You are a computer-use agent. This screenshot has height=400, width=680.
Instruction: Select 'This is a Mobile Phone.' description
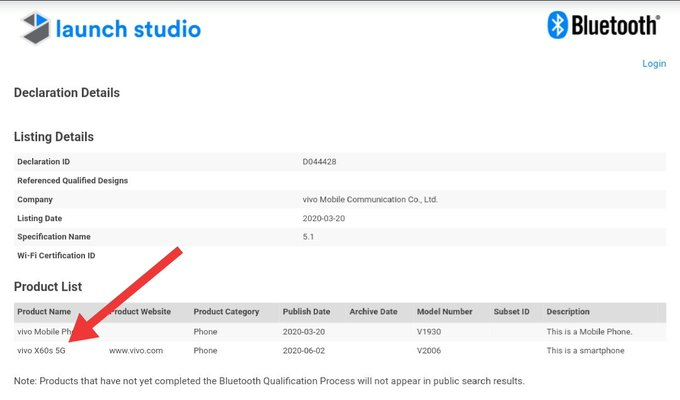coord(589,331)
